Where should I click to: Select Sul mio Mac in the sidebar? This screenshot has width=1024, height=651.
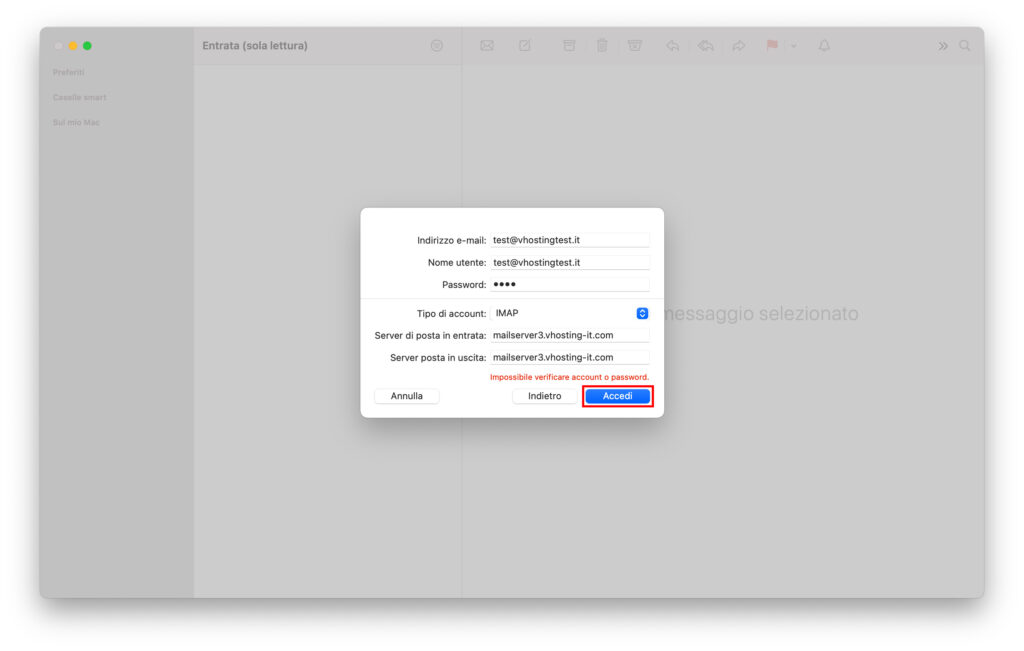coord(76,122)
